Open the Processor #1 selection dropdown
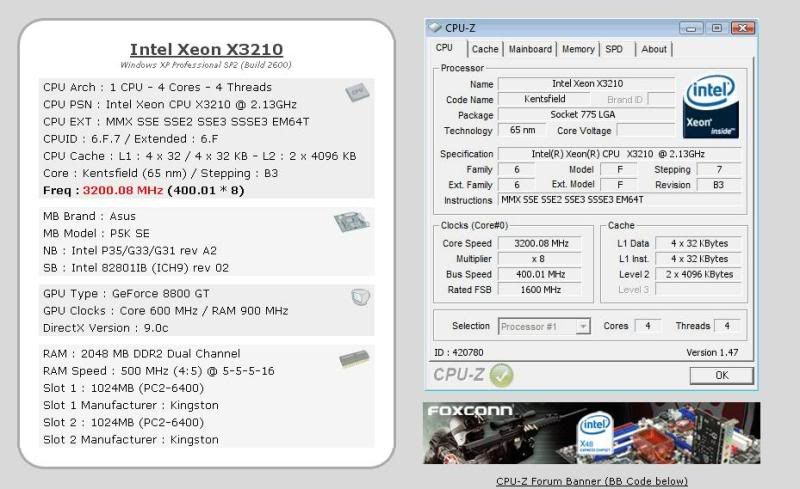This screenshot has width=800, height=489. click(543, 326)
